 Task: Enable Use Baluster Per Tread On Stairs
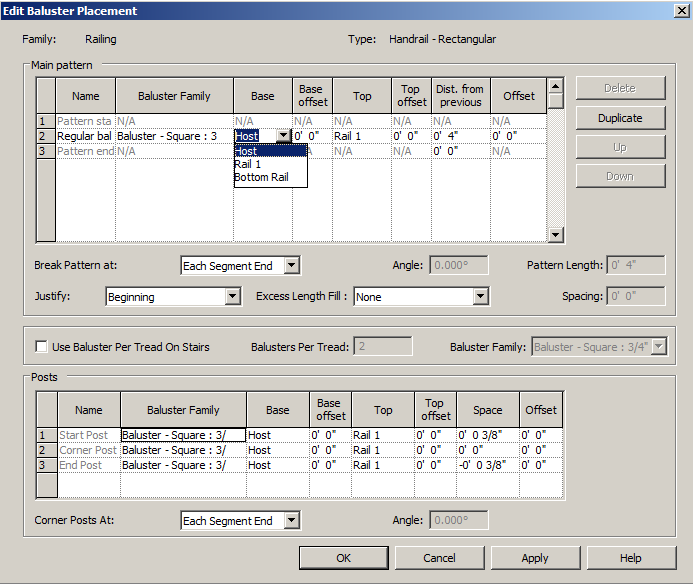tap(42, 347)
